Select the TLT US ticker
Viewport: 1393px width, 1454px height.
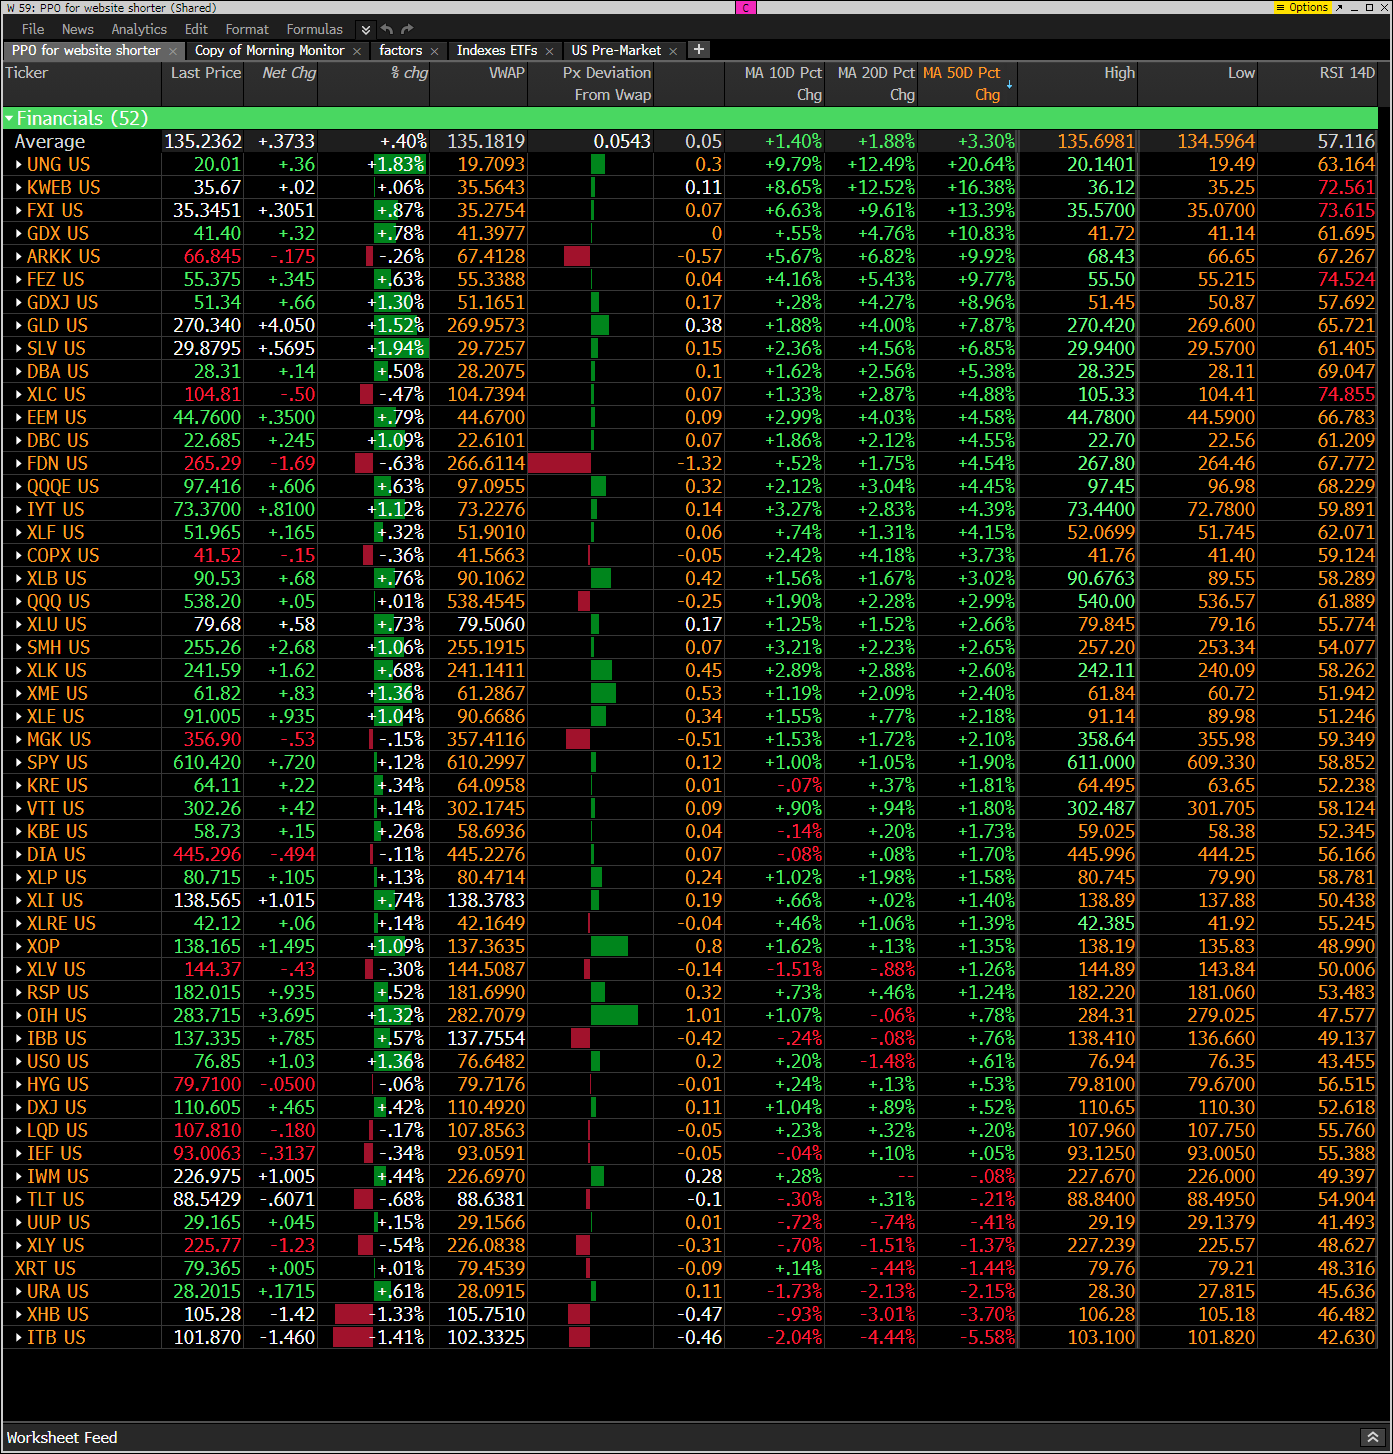(56, 1199)
